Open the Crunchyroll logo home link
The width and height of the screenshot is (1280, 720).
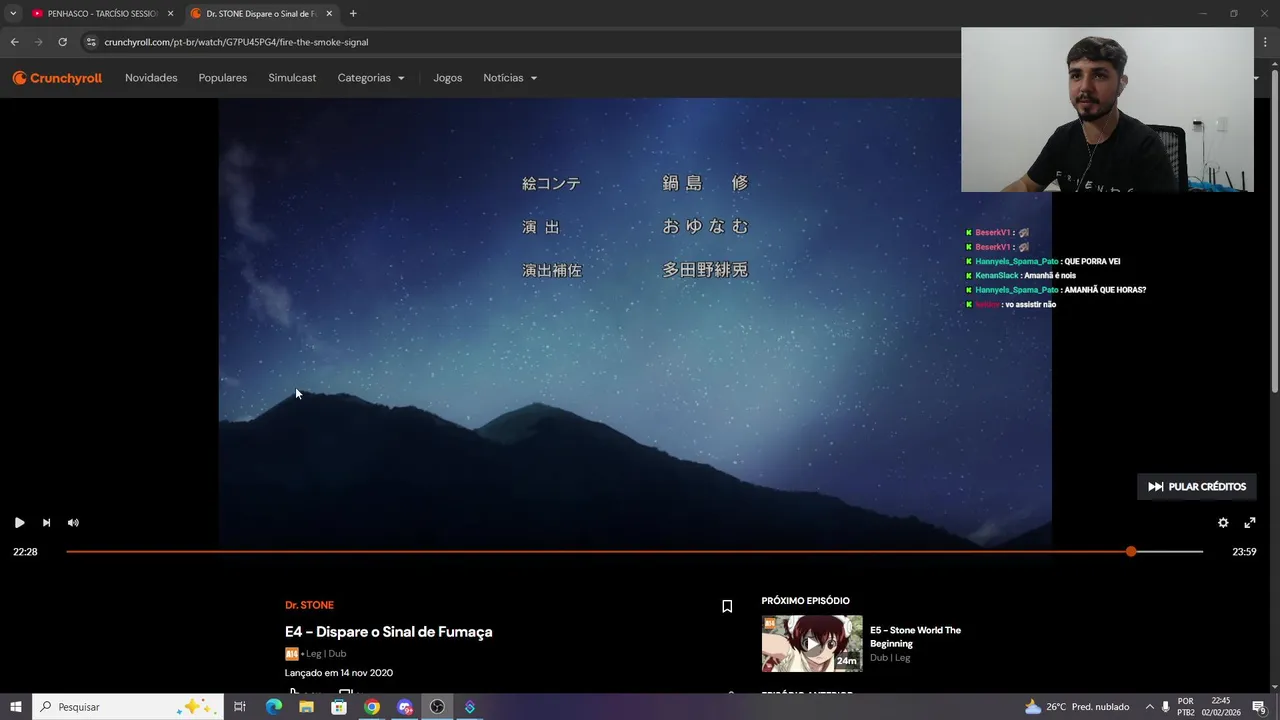[x=57, y=78]
